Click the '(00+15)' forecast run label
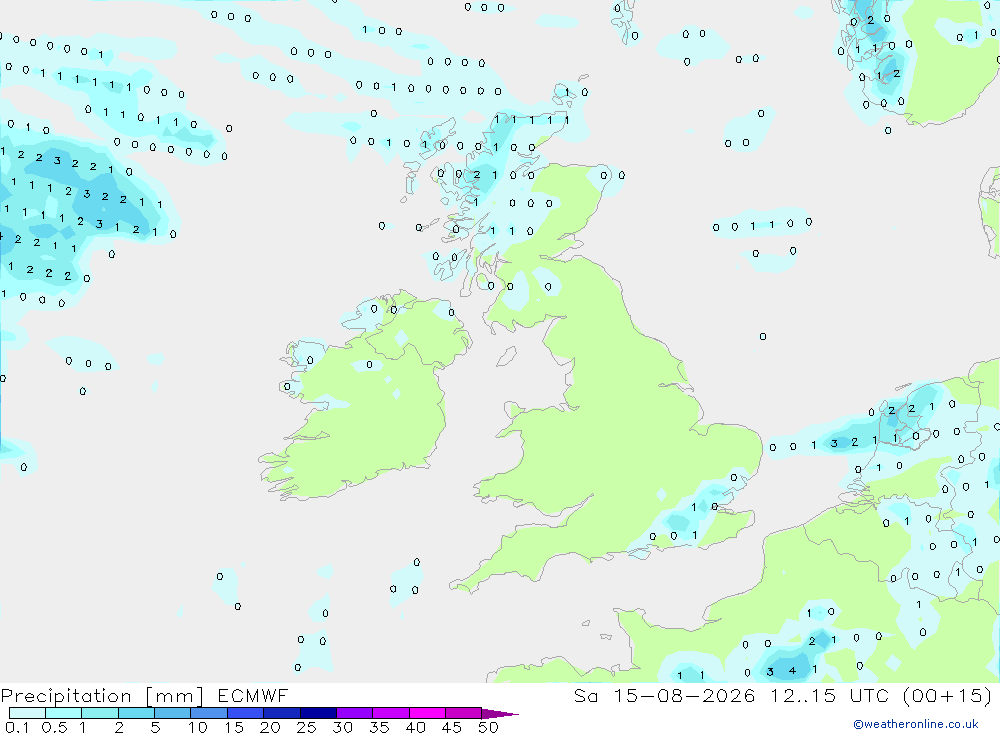 (x=947, y=695)
